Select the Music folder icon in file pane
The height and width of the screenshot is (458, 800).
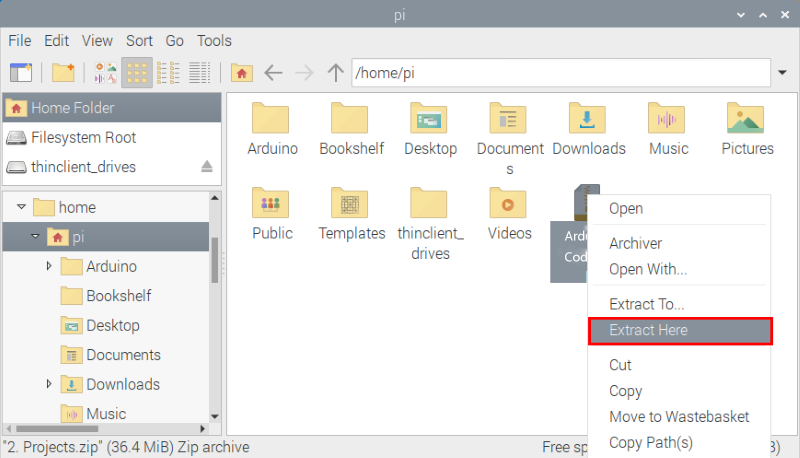tap(667, 118)
